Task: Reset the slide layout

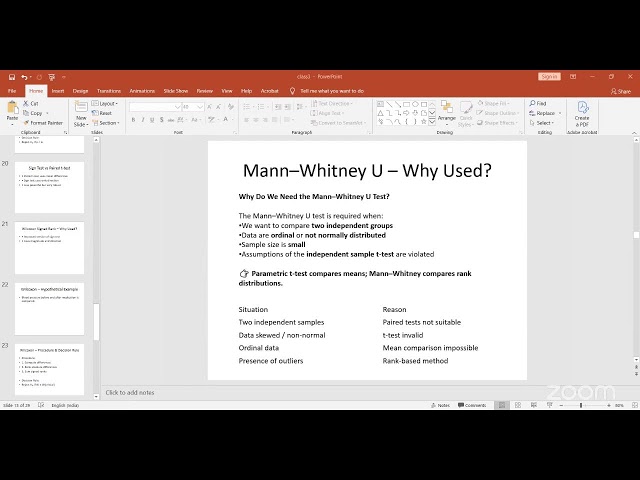Action: tap(102, 113)
